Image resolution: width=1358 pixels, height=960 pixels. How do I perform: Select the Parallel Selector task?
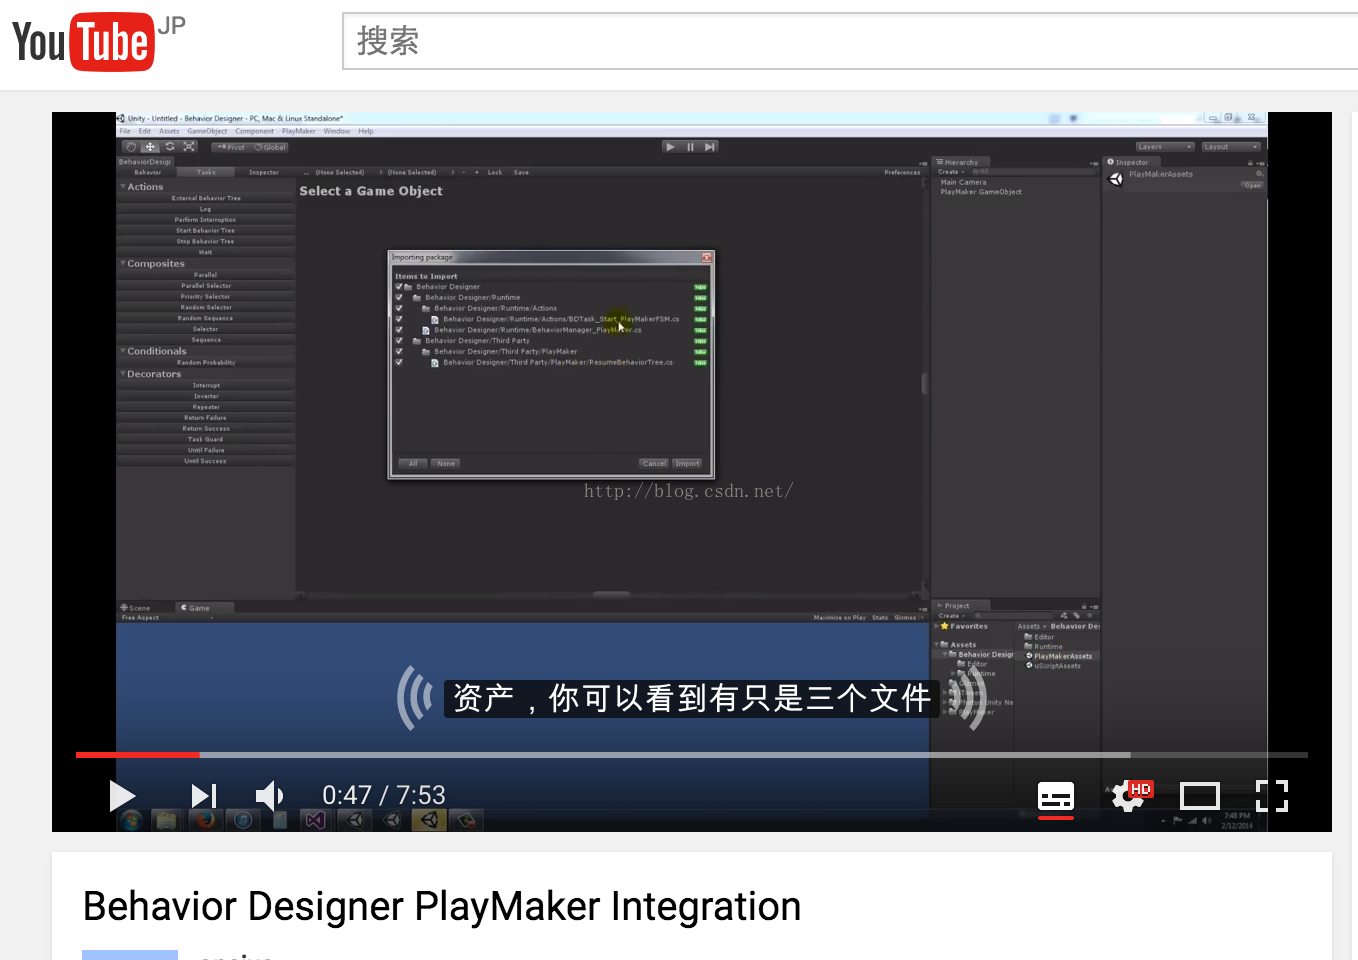[x=206, y=286]
